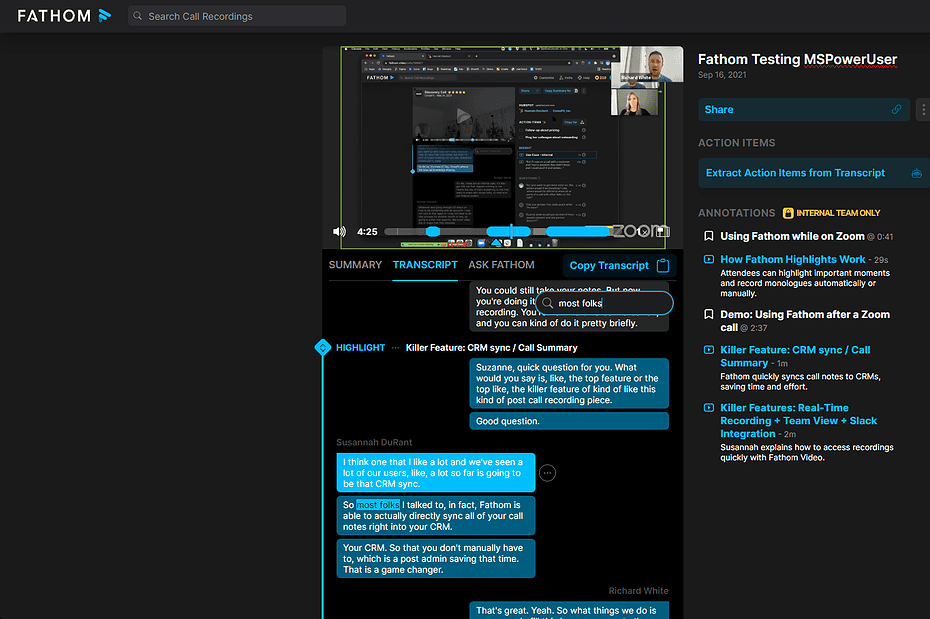Click the 4:25 video timestamp
Viewport: 930px width, 619px height.
[367, 232]
